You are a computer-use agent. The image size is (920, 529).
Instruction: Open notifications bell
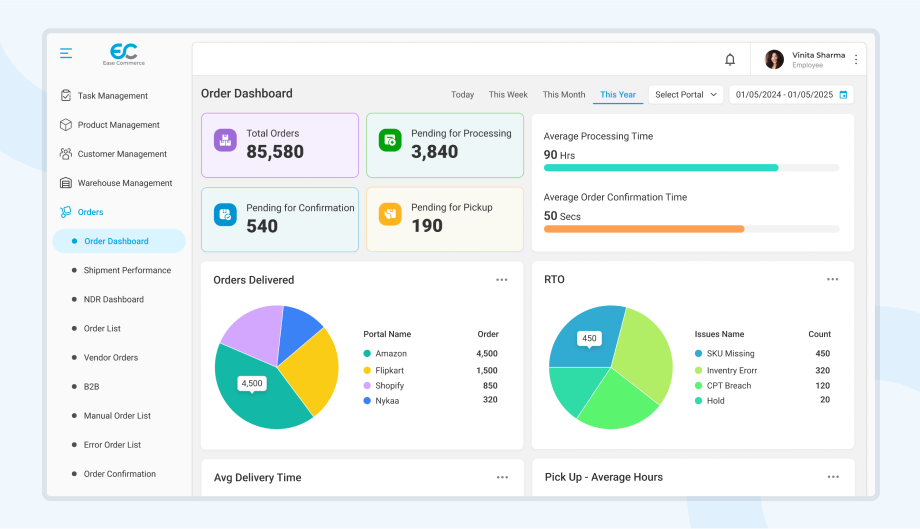coord(730,59)
